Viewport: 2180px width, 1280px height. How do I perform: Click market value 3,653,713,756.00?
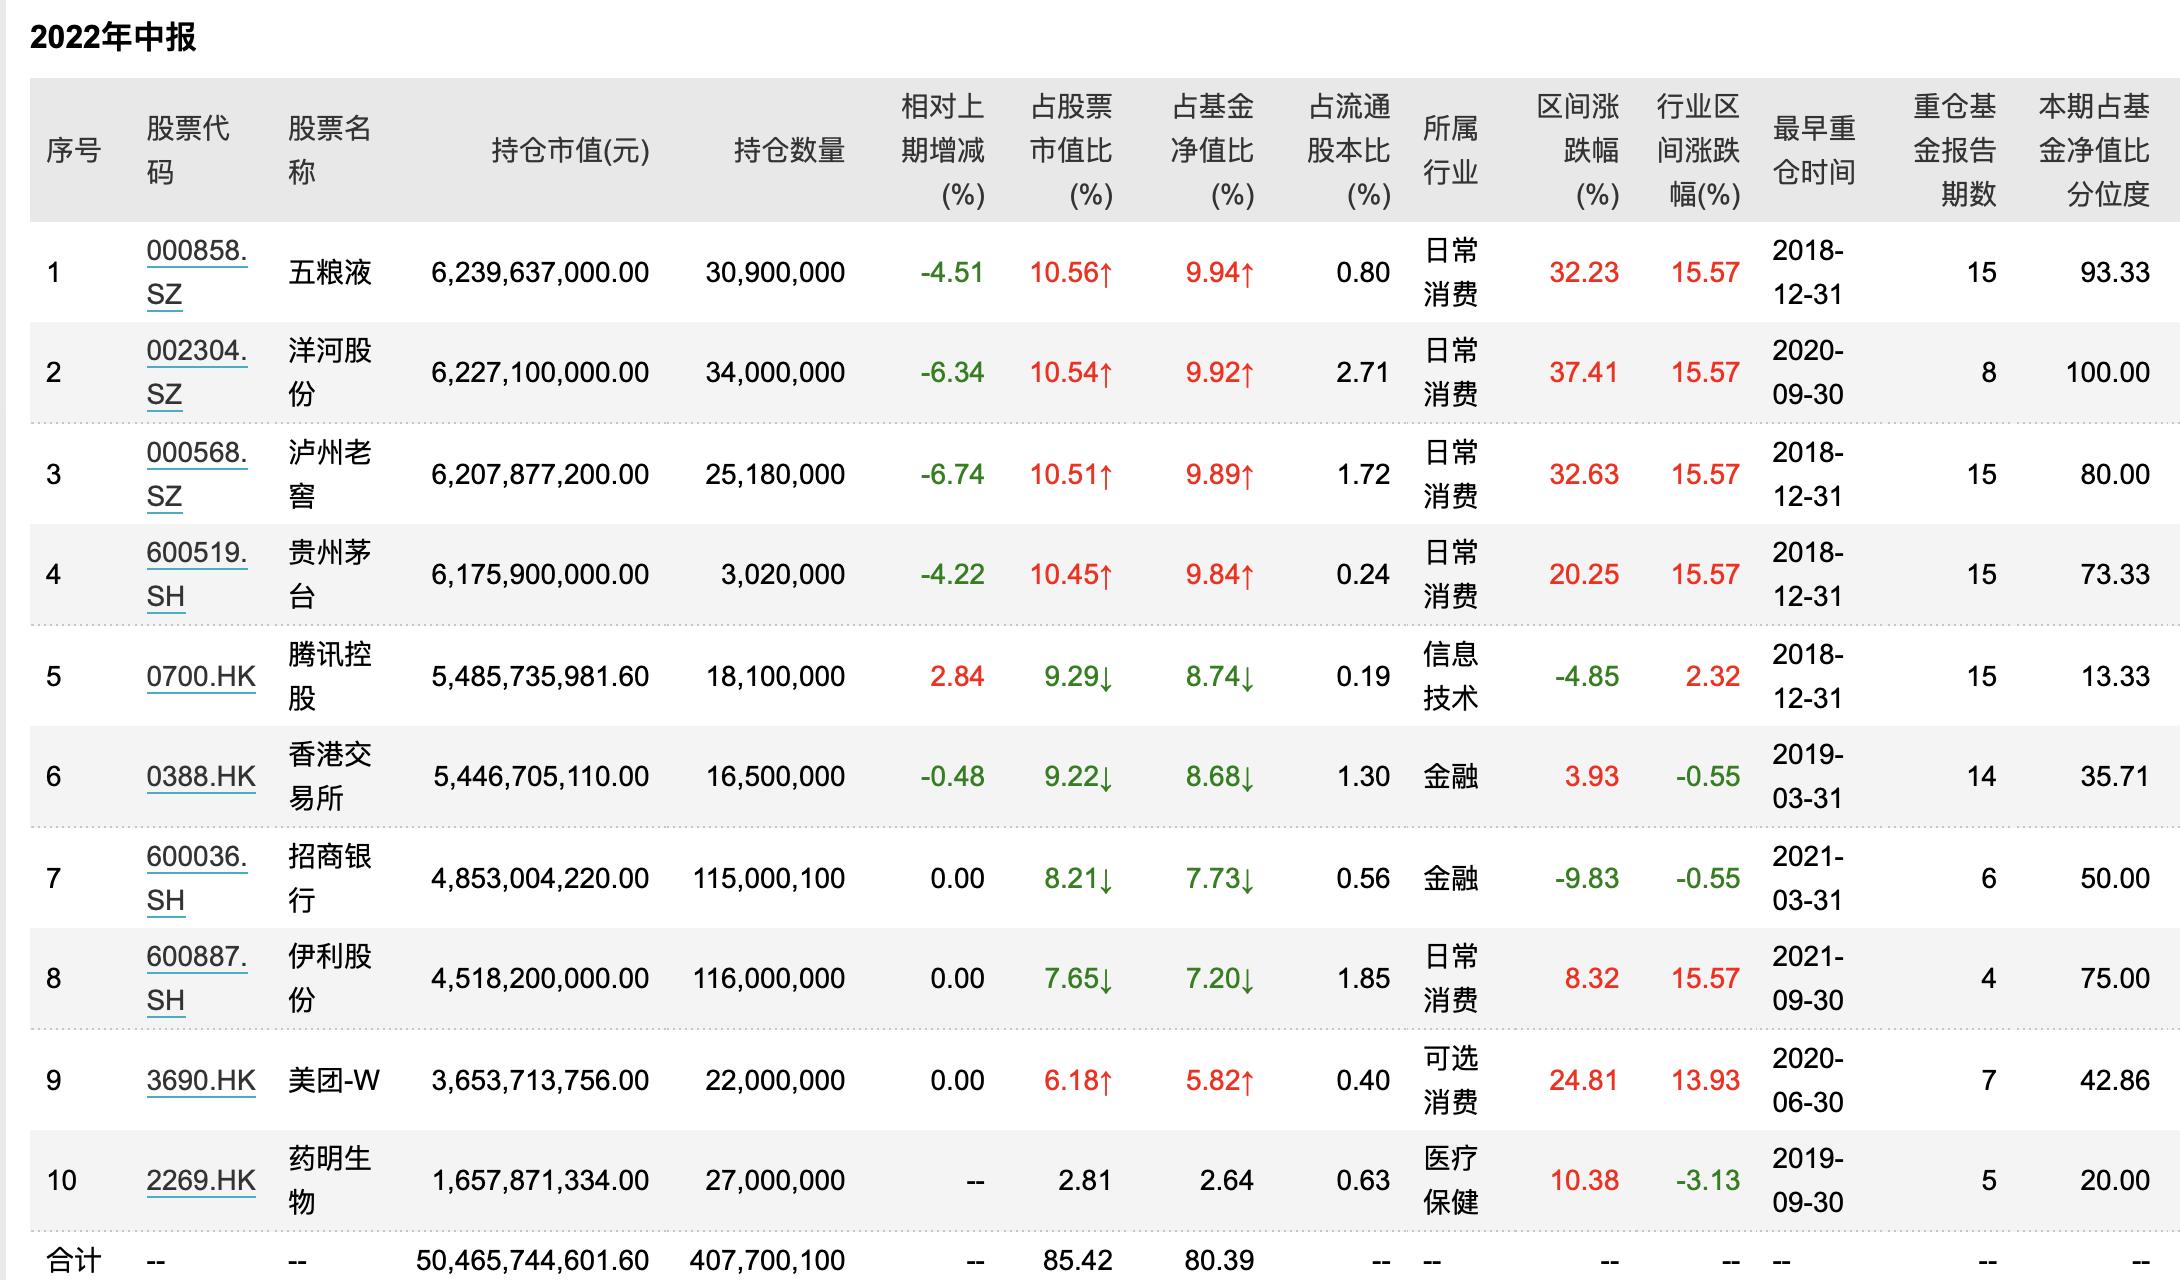click(540, 1080)
